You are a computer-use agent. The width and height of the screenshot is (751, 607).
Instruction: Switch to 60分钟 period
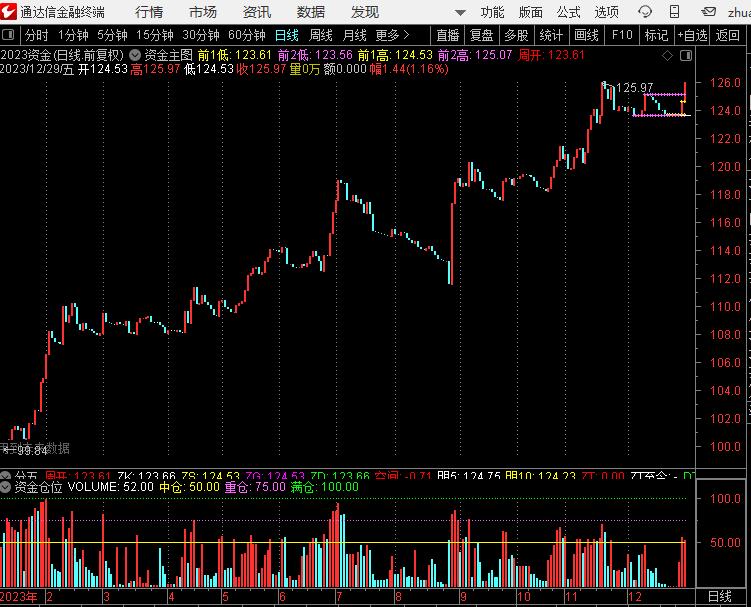point(247,35)
